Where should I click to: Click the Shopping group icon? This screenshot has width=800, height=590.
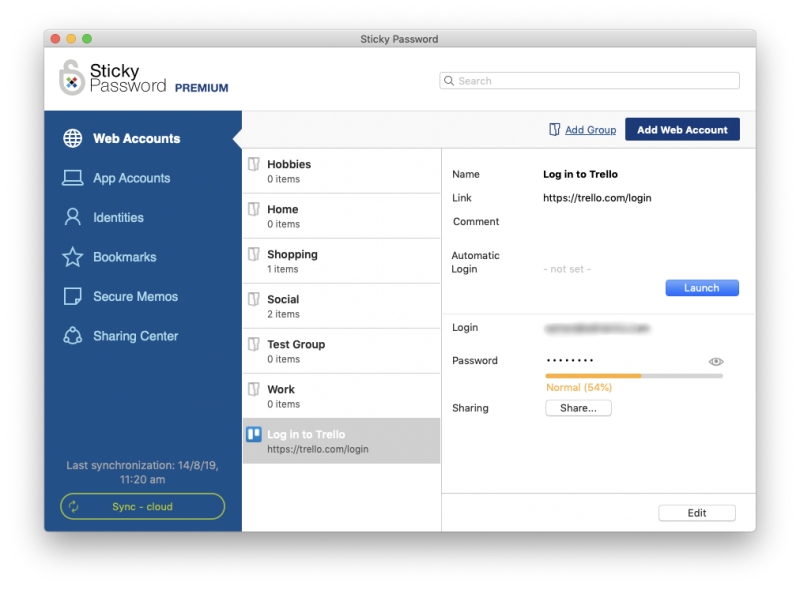pos(254,254)
